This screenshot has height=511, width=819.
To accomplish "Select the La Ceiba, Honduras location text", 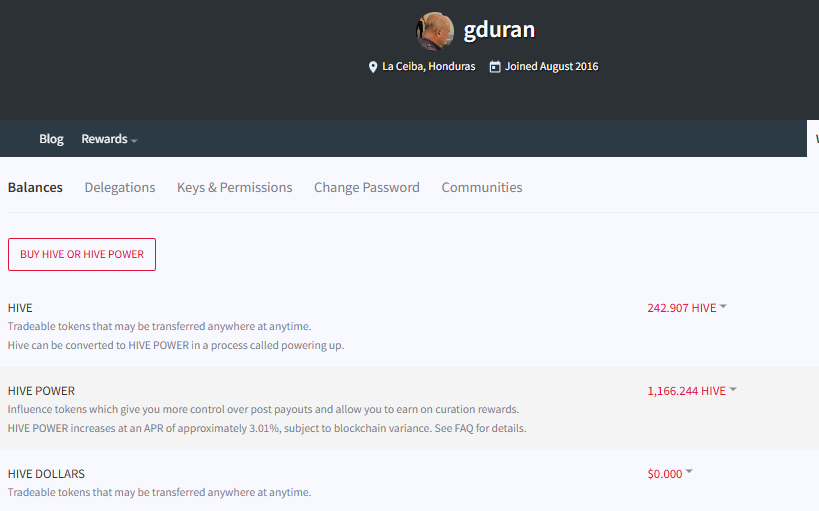I will coord(429,66).
